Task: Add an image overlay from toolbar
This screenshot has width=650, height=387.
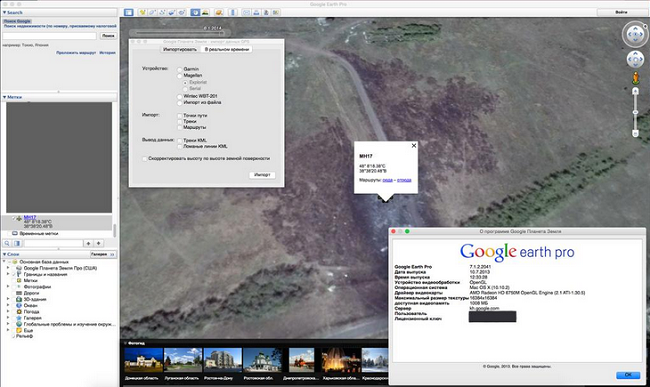Action: tap(172, 12)
